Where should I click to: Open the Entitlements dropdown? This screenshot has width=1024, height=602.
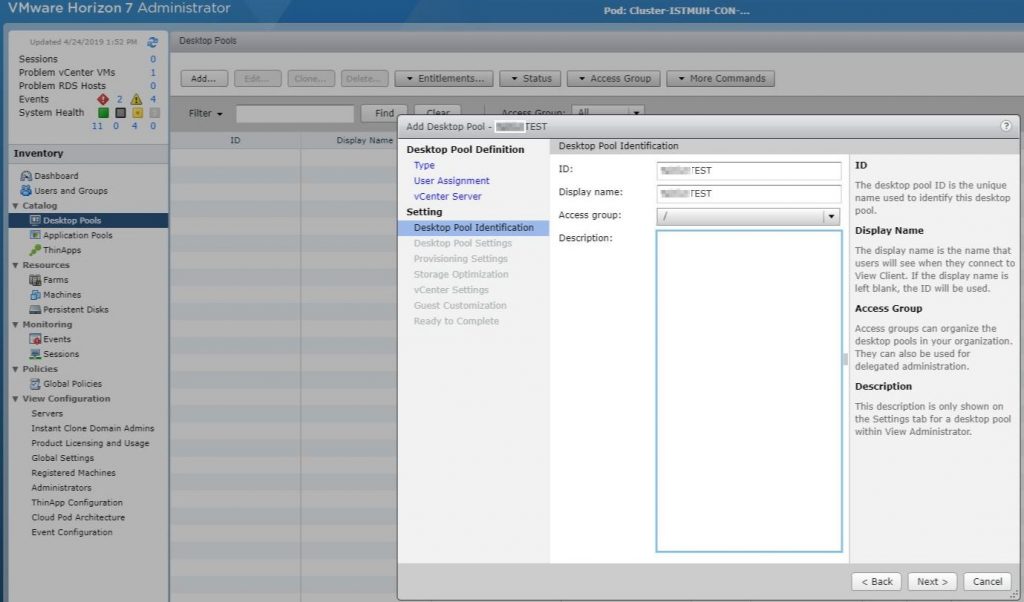click(444, 78)
